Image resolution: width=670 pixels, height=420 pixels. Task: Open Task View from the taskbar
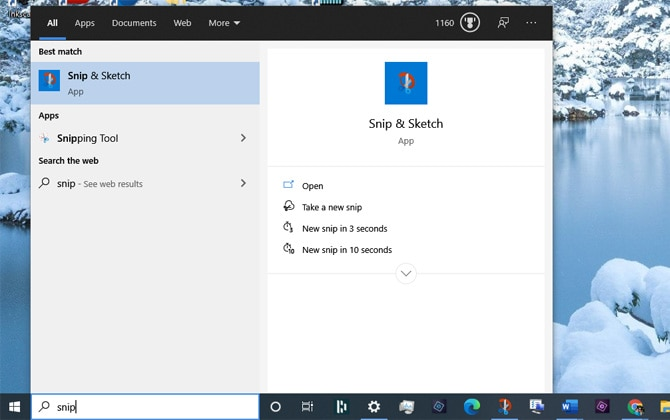307,407
